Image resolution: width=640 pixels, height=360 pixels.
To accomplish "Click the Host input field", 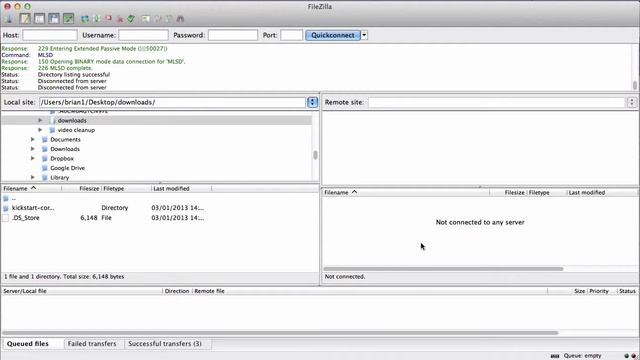I will (50, 35).
